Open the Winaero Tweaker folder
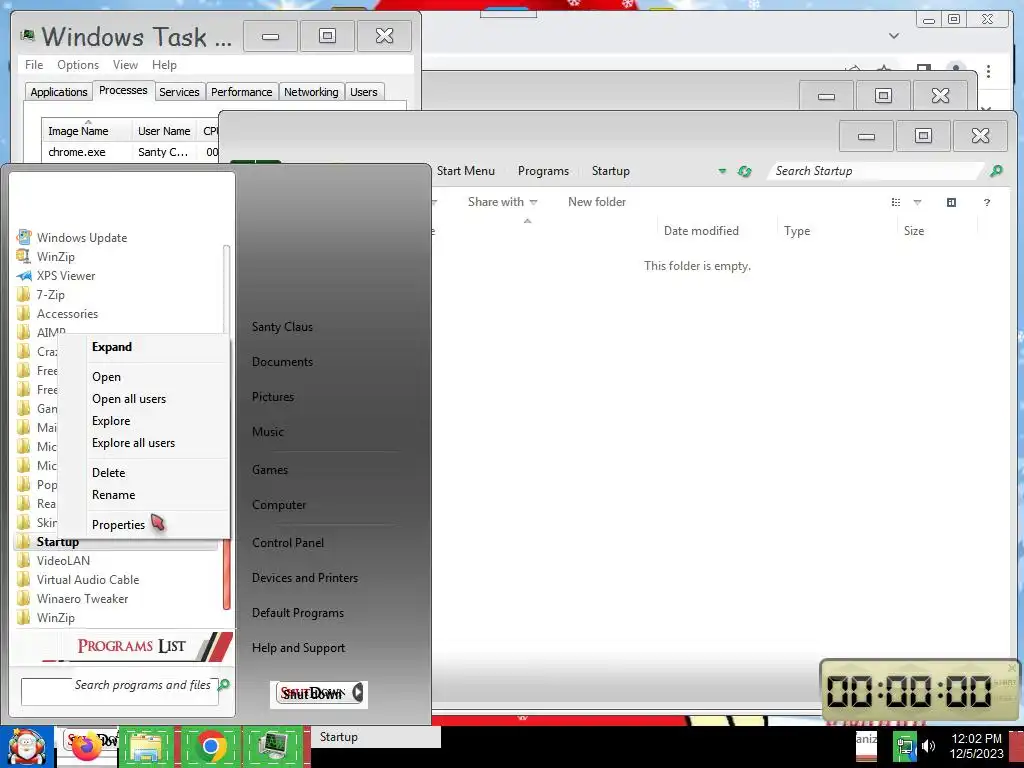Screen dimensions: 1024x768 click(72, 598)
